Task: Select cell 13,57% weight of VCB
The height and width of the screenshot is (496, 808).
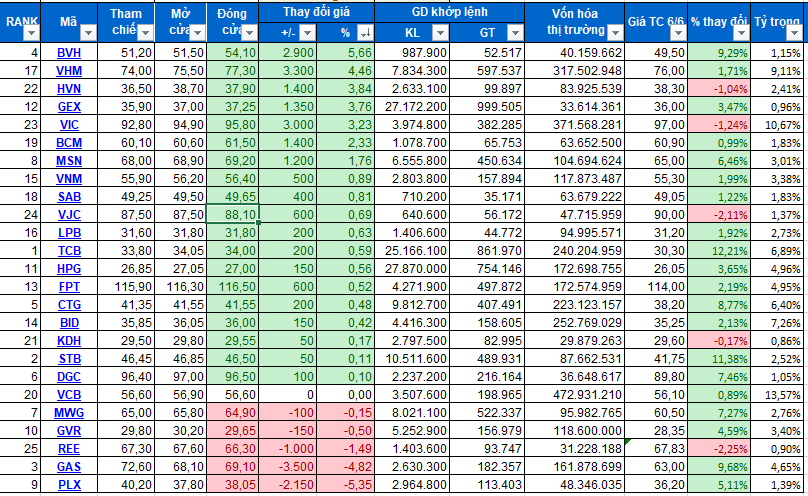Action: click(x=779, y=395)
